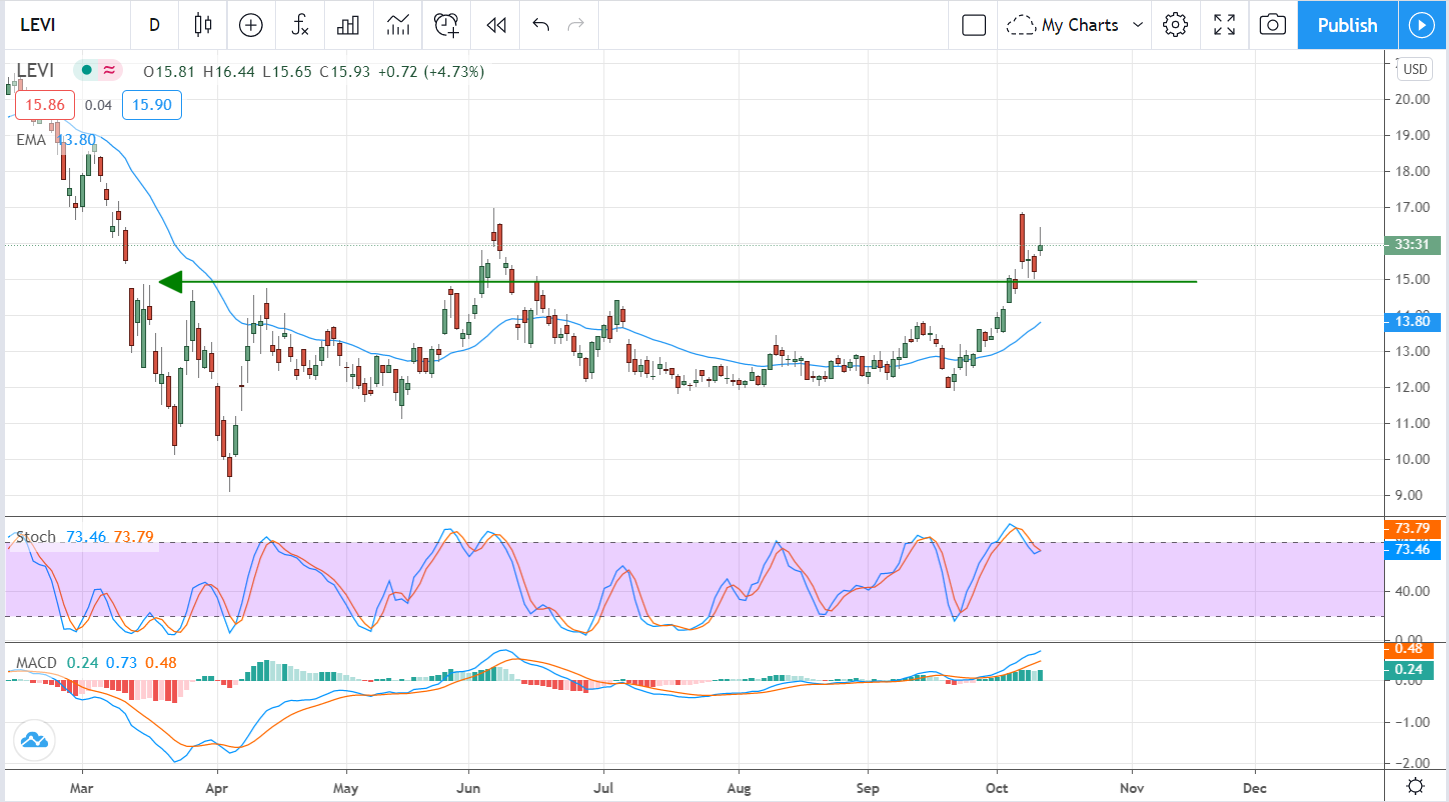Take a chart snapshot with the camera icon
This screenshot has width=1449, height=802.
pos(1272,25)
